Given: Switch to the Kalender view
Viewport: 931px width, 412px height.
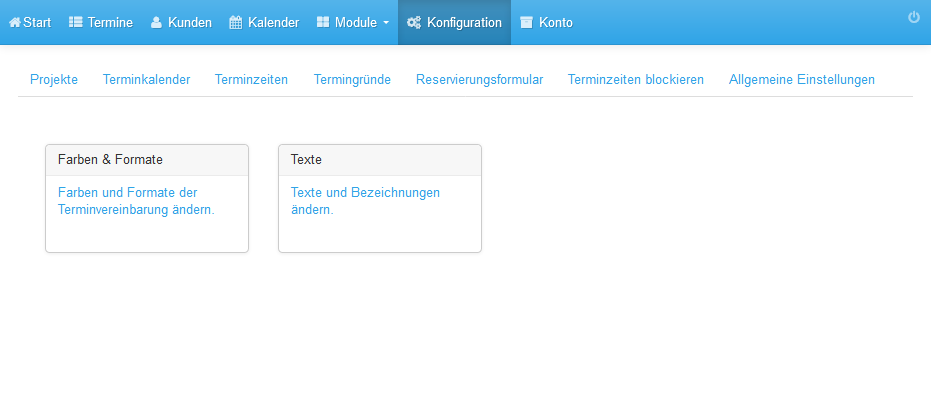Looking at the screenshot, I should click(x=264, y=23).
